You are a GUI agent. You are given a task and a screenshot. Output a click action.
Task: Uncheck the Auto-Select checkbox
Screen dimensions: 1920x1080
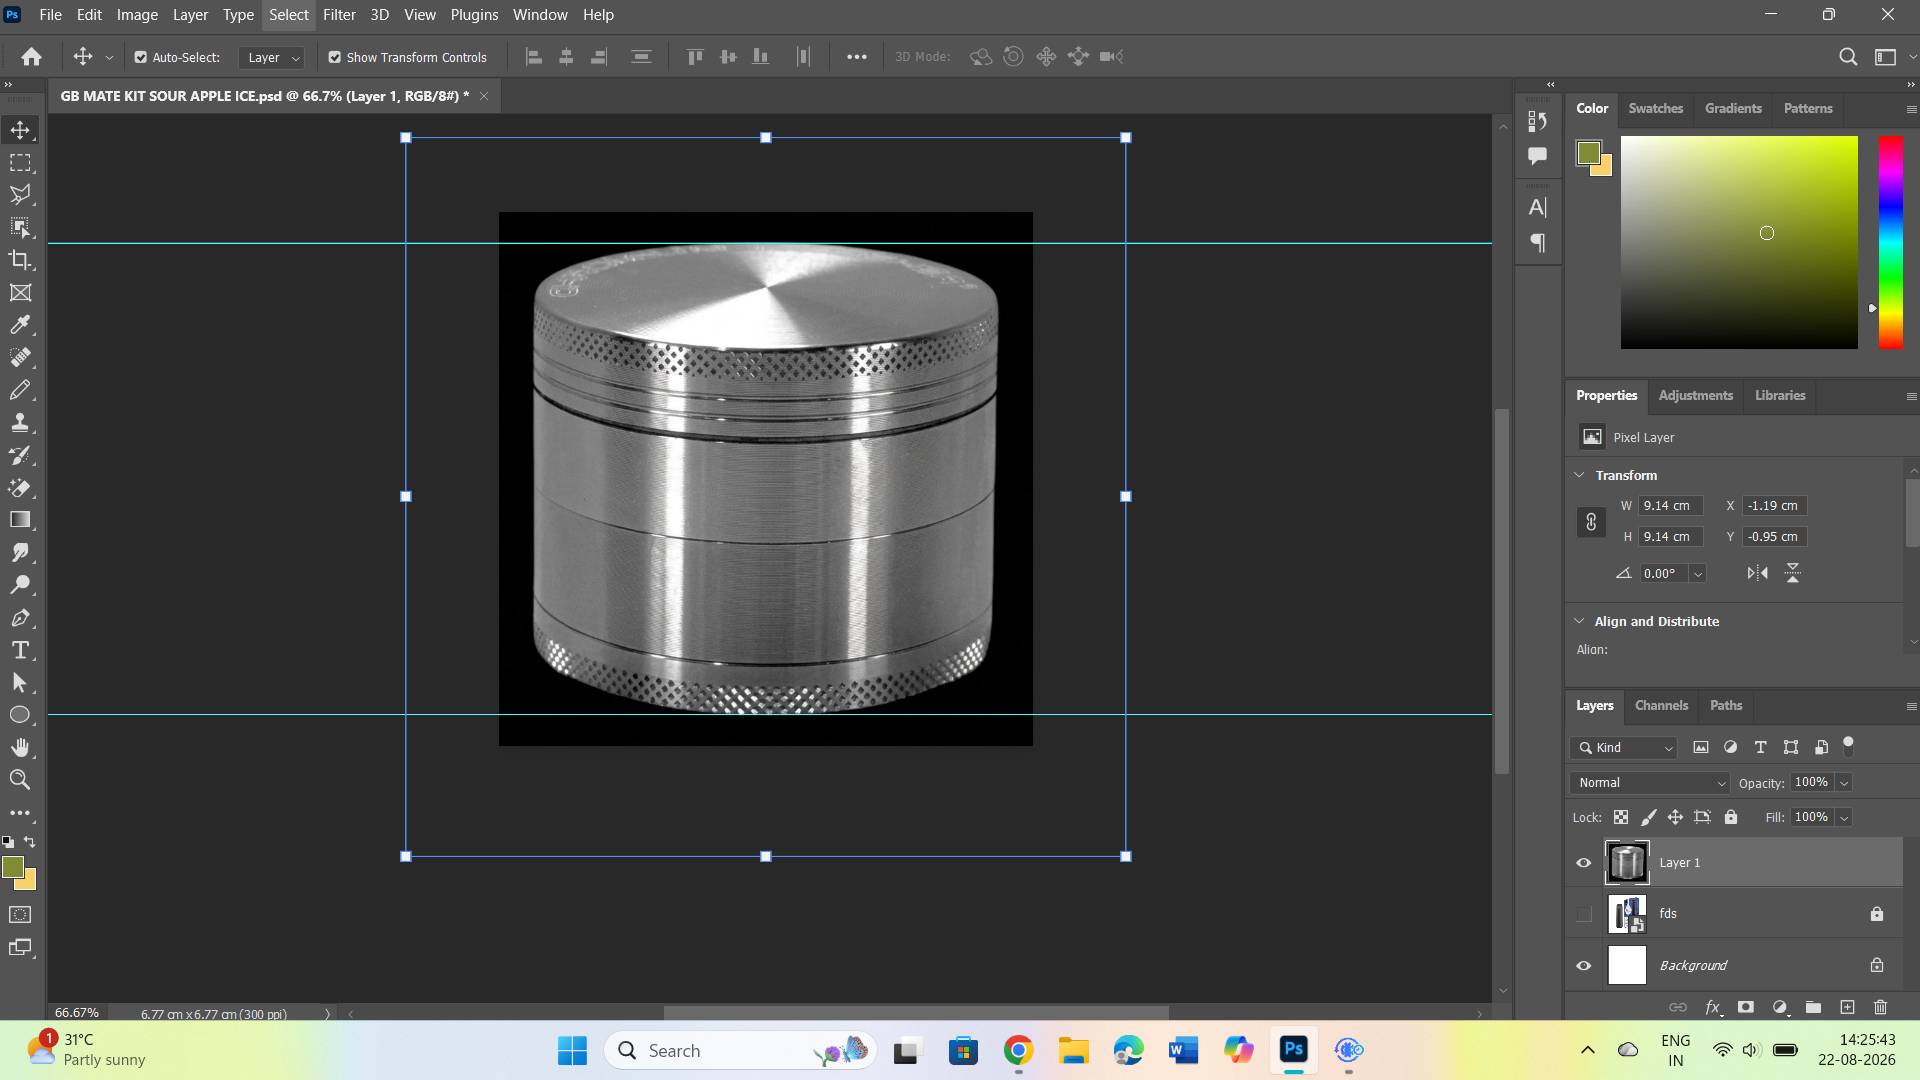(x=141, y=57)
